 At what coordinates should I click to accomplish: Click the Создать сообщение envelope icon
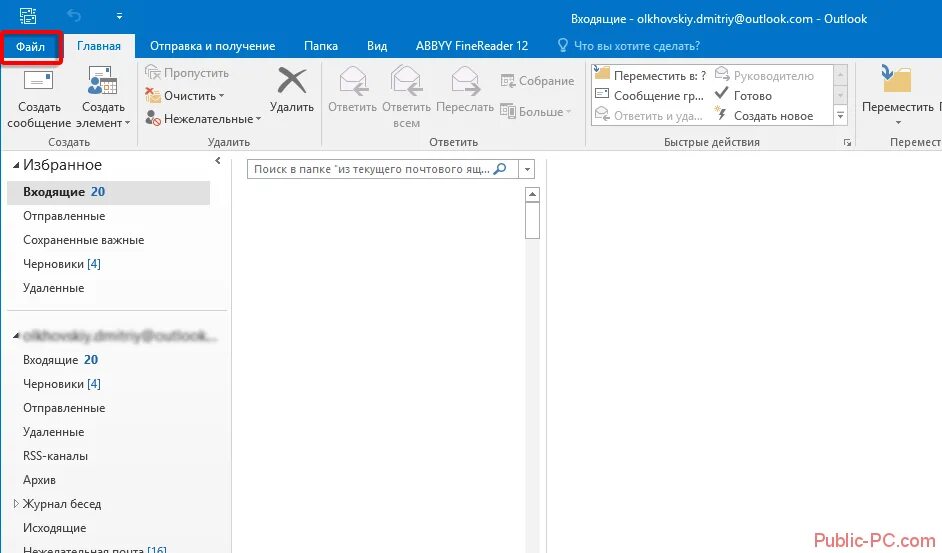click(x=38, y=82)
